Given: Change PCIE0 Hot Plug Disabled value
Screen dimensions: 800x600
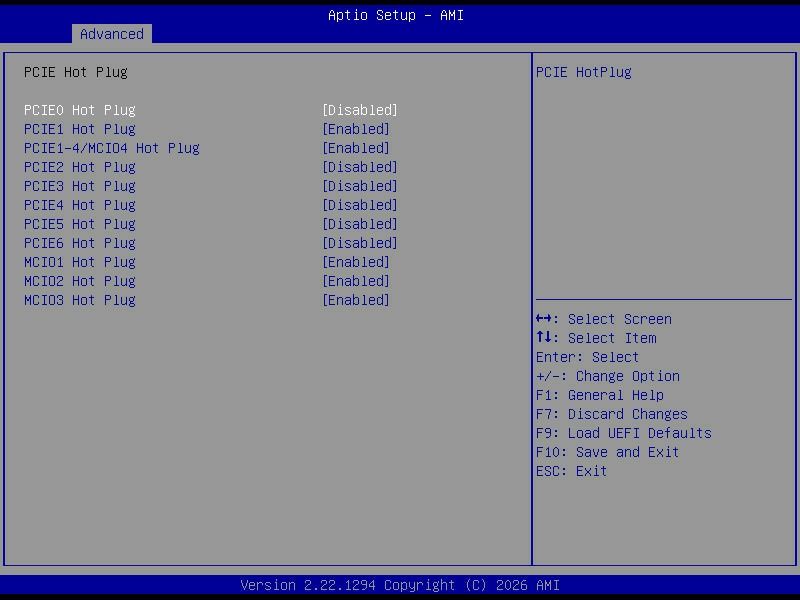Looking at the screenshot, I should click(360, 110).
